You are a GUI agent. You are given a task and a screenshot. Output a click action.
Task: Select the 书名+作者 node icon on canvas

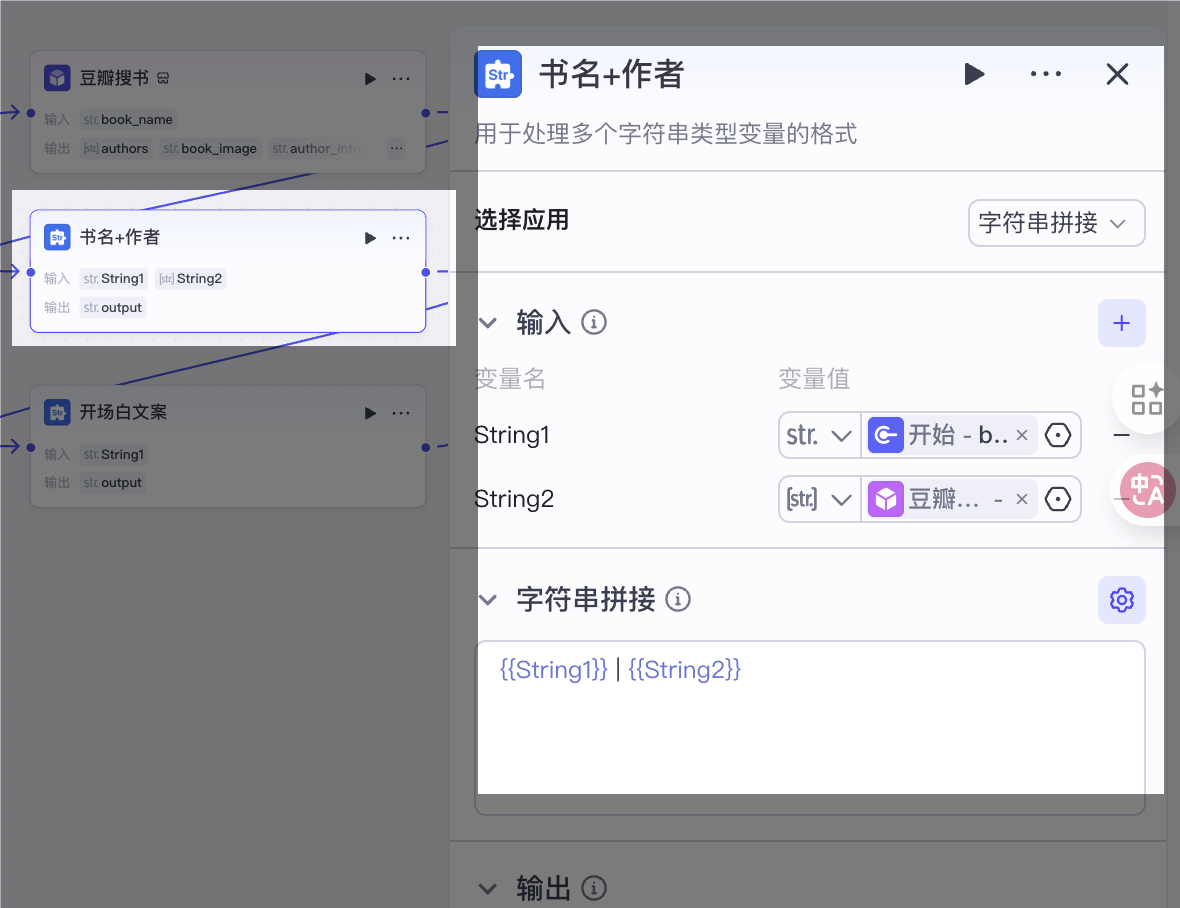point(57,237)
